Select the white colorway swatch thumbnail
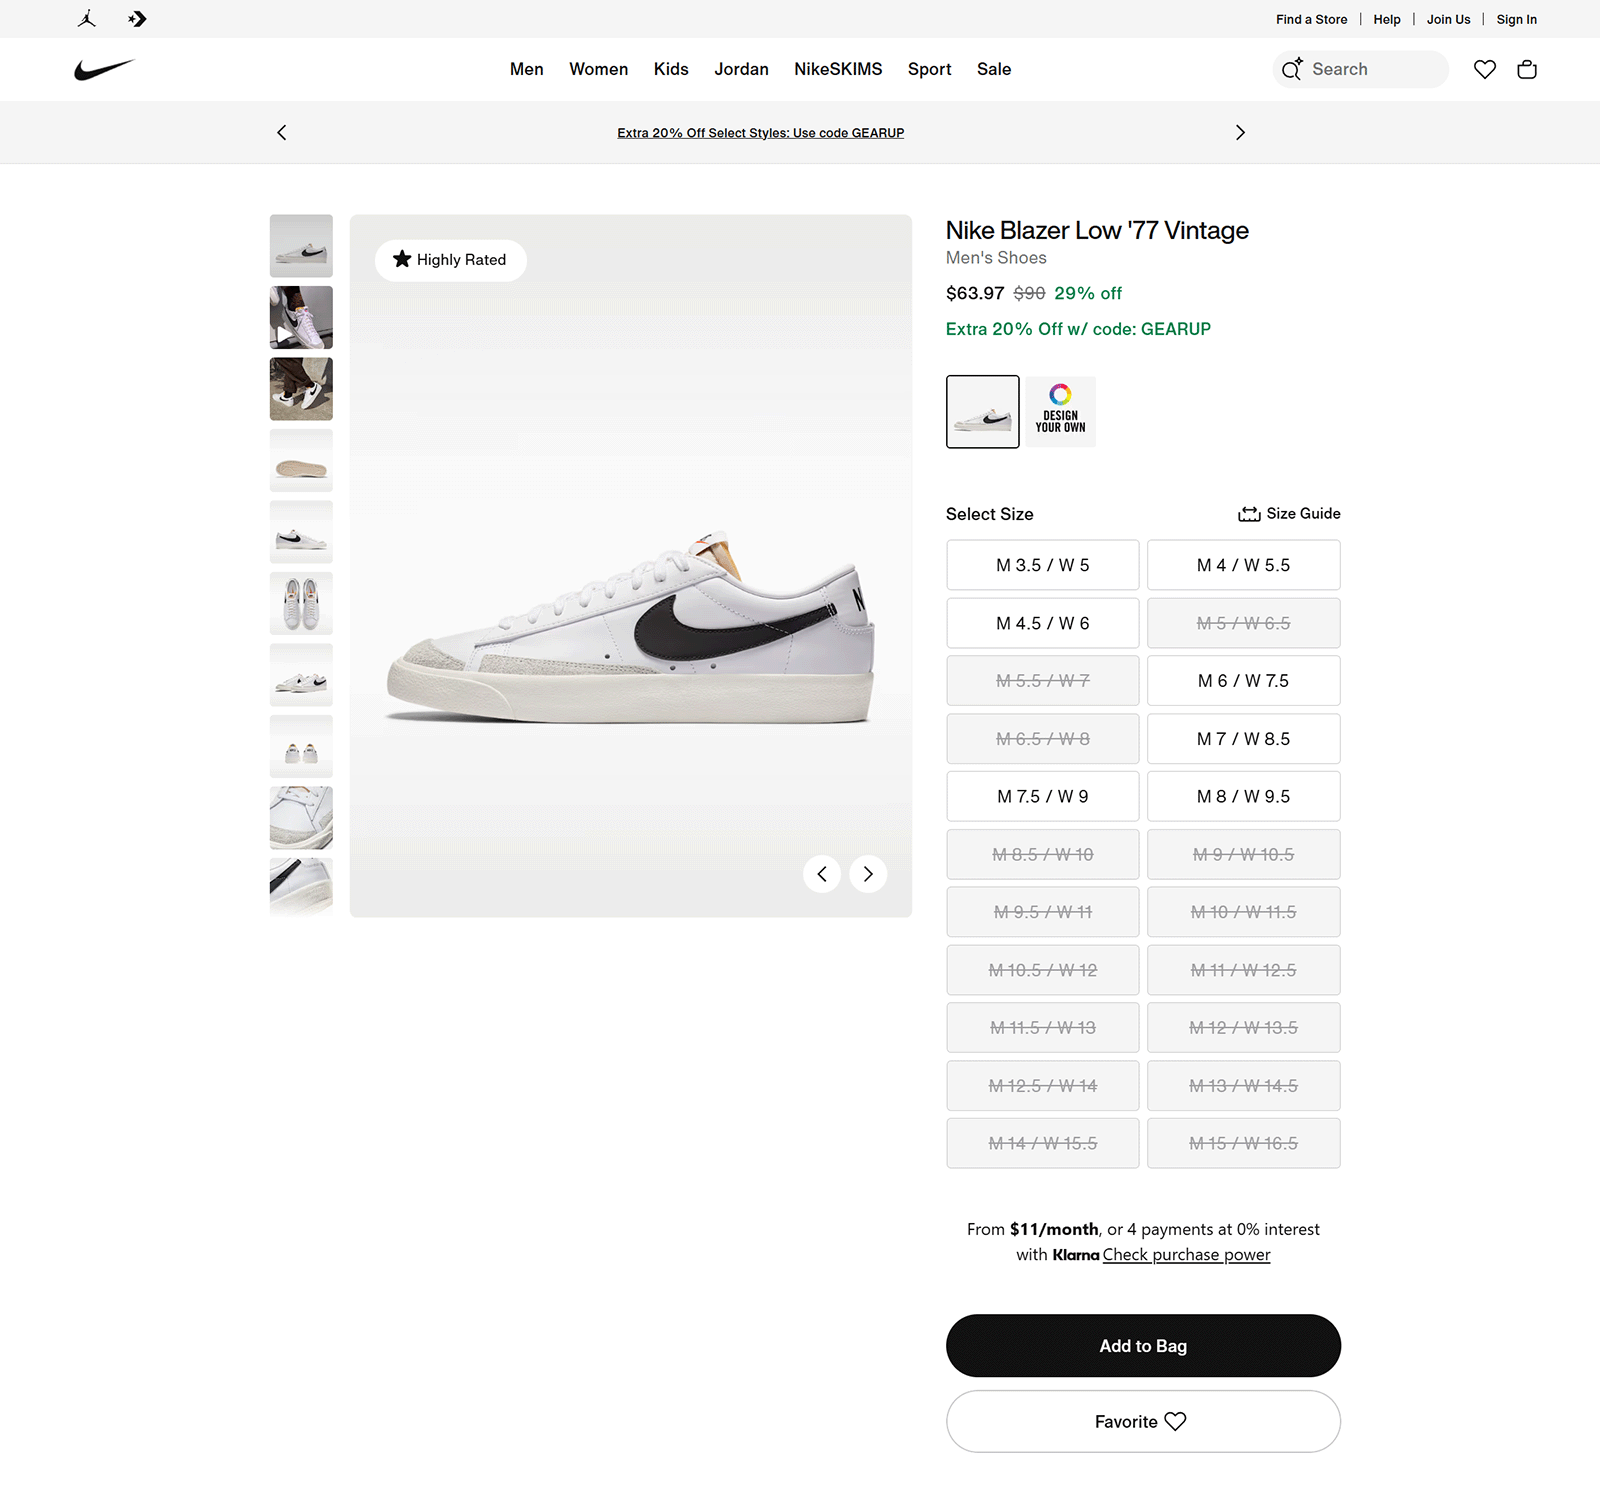Image resolution: width=1600 pixels, height=1495 pixels. tap(982, 411)
